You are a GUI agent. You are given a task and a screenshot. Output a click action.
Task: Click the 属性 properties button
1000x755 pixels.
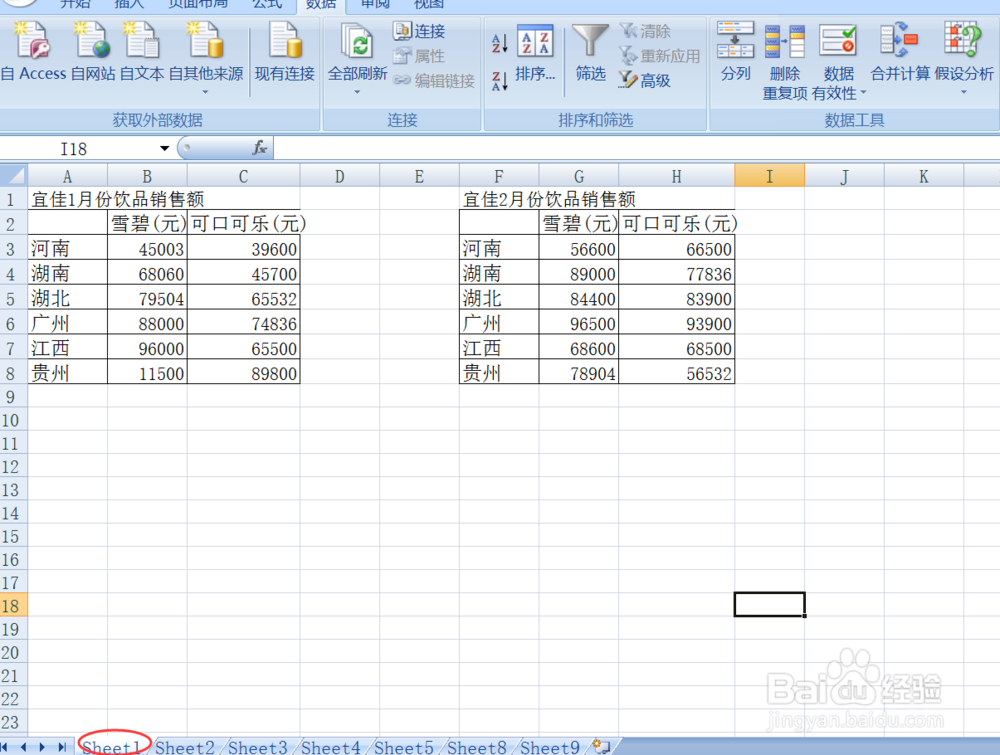[419, 56]
